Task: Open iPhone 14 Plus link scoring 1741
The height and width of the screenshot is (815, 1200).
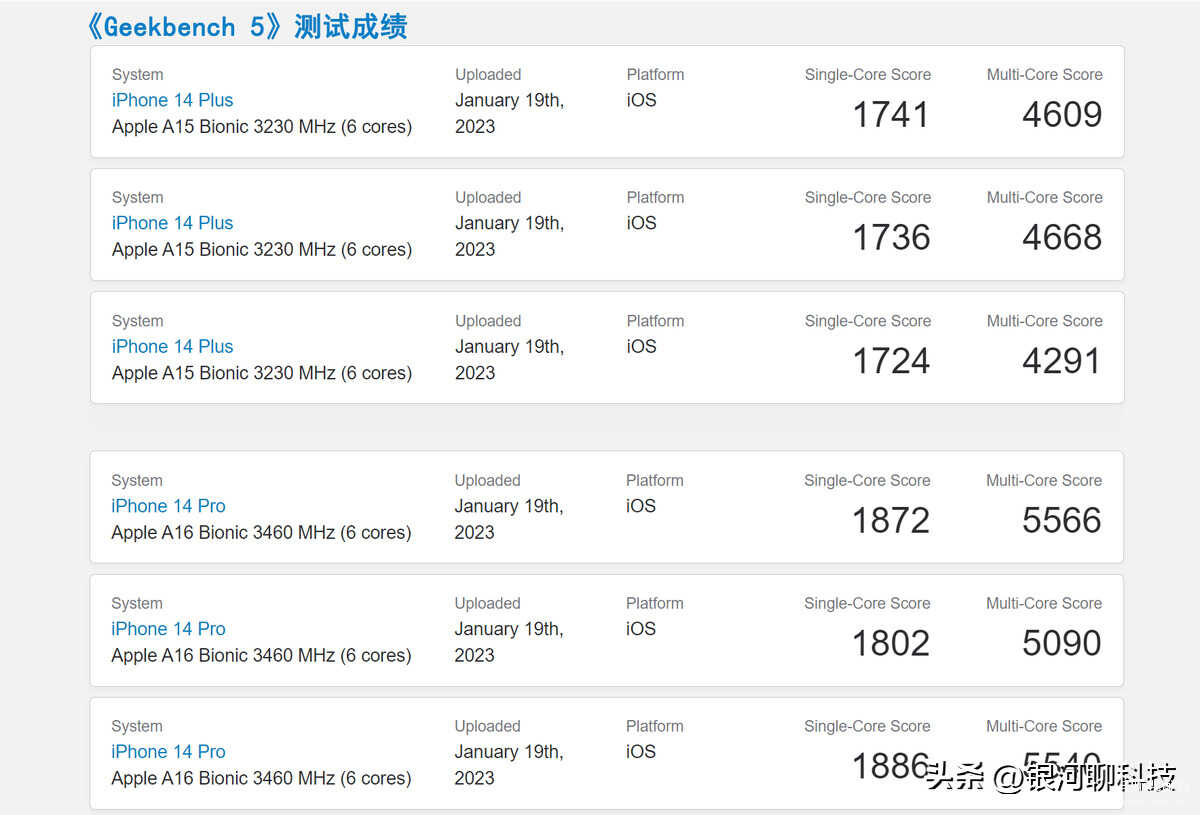Action: [172, 100]
